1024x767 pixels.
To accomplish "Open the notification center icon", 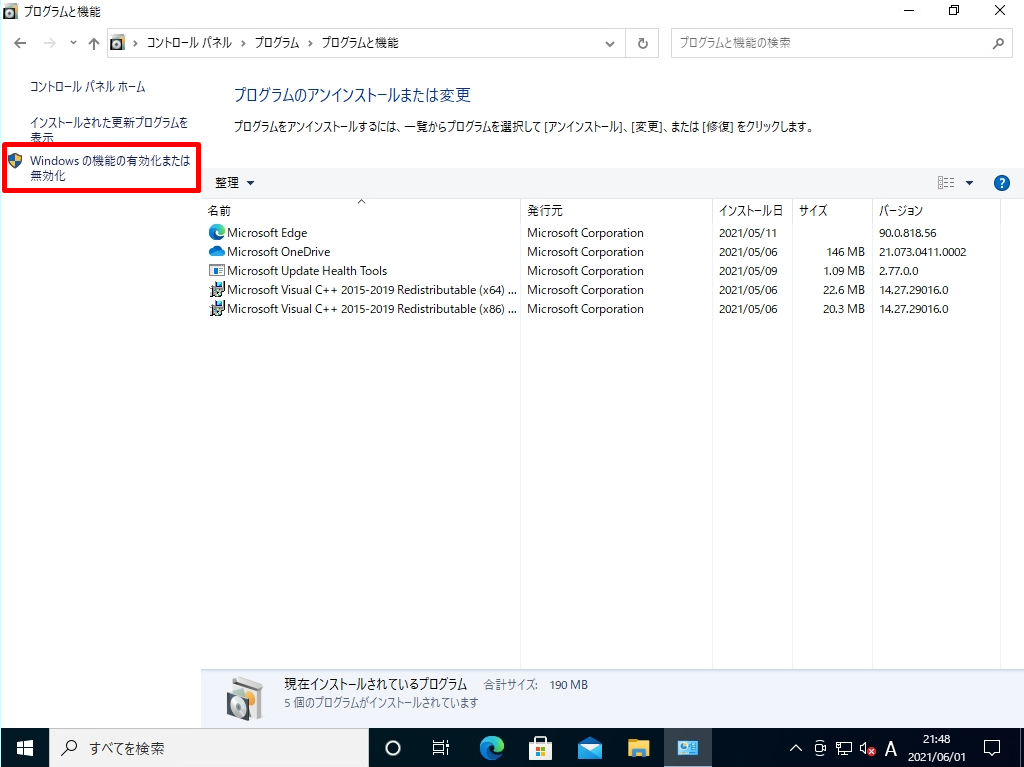I will point(992,747).
